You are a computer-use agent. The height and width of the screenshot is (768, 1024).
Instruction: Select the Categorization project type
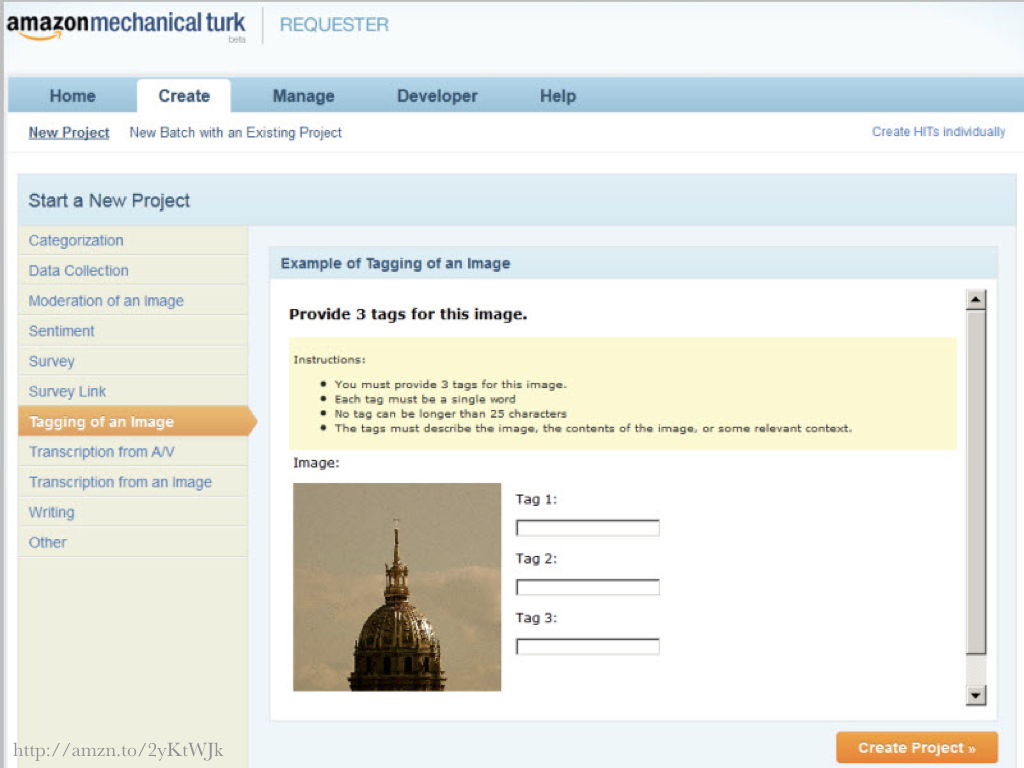[x=133, y=240]
